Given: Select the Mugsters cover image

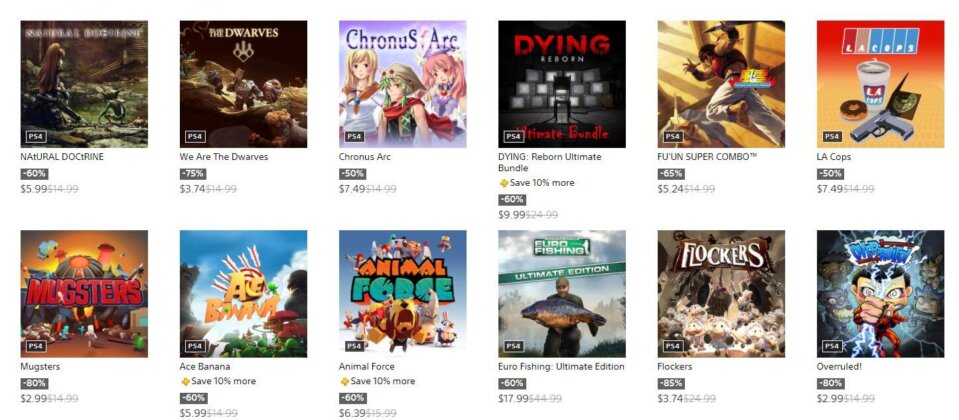Looking at the screenshot, I should [84, 294].
